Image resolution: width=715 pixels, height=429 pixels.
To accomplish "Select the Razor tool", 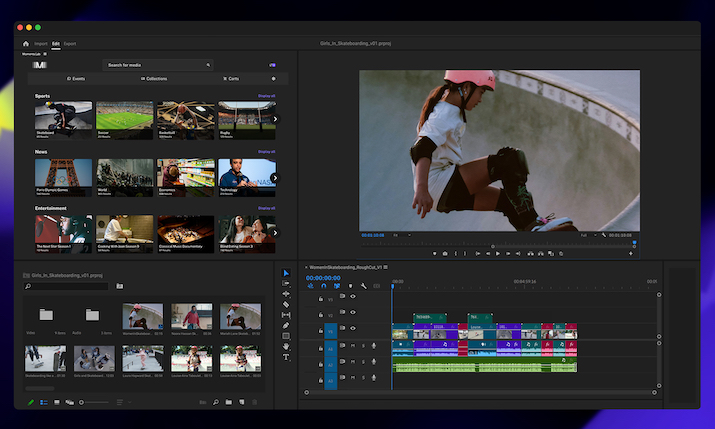I will (286, 304).
